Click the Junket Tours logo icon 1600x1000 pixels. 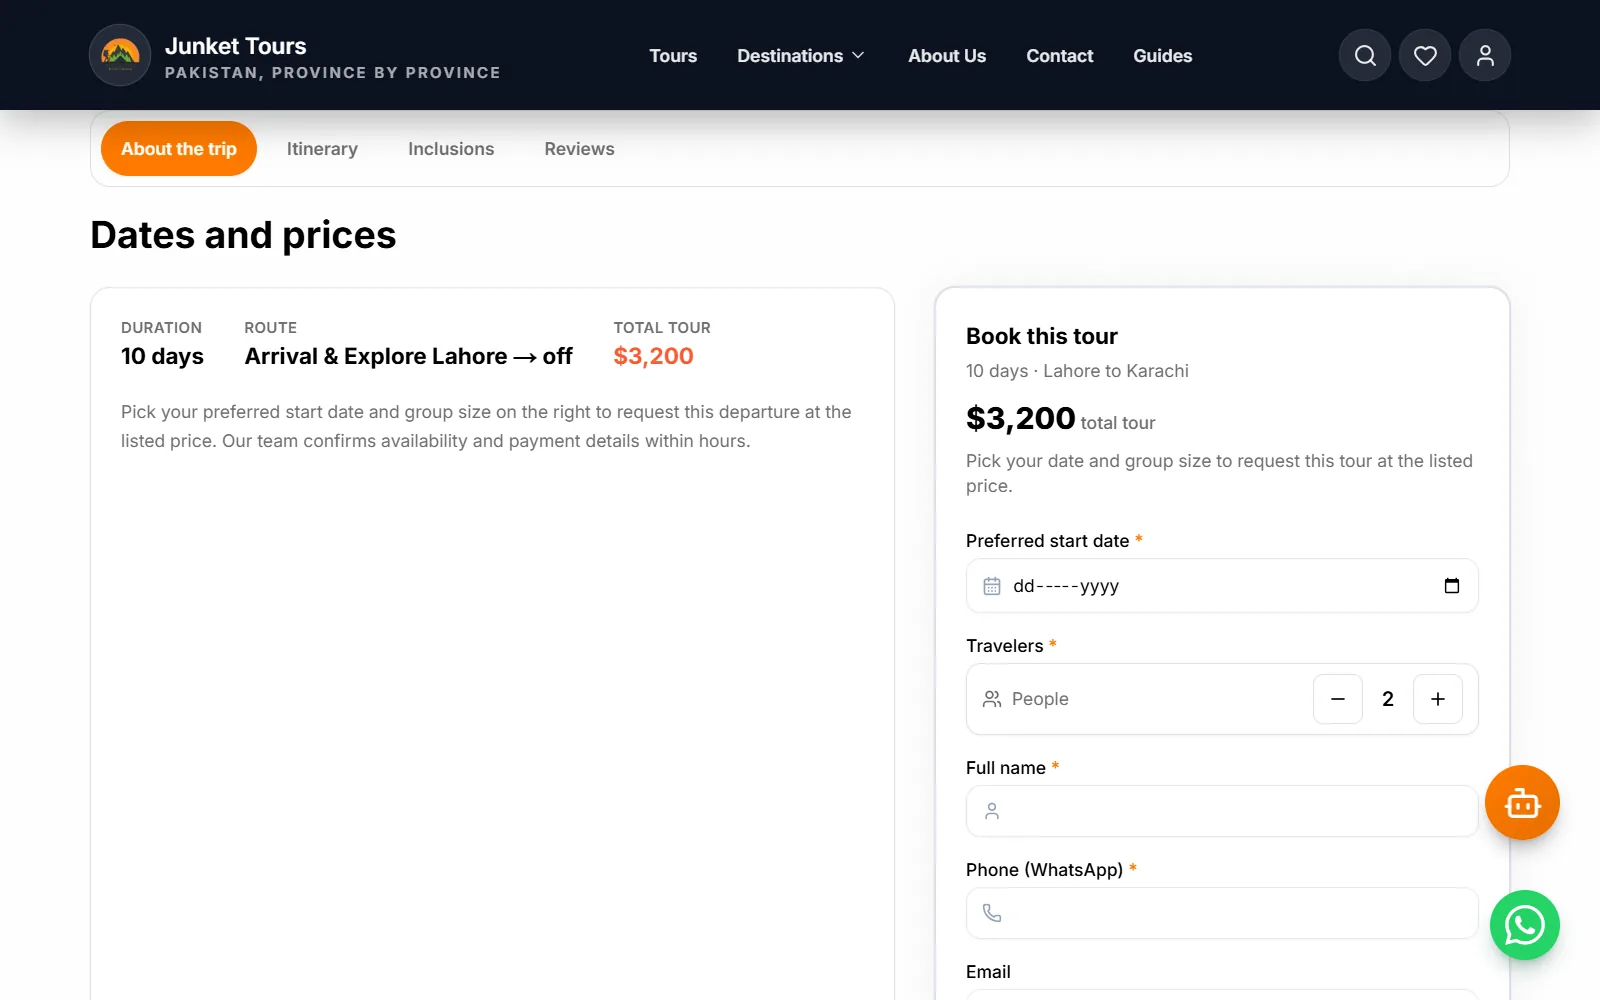coord(120,55)
